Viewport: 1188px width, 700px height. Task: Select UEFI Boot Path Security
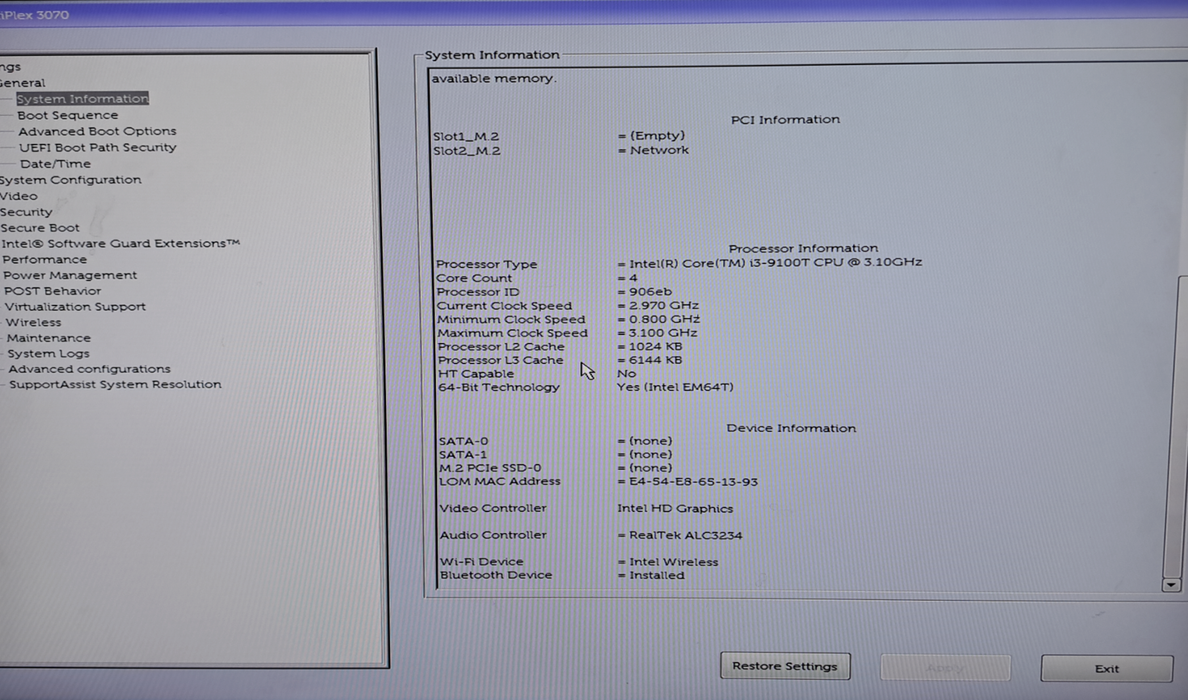pyautogui.click(x=98, y=147)
